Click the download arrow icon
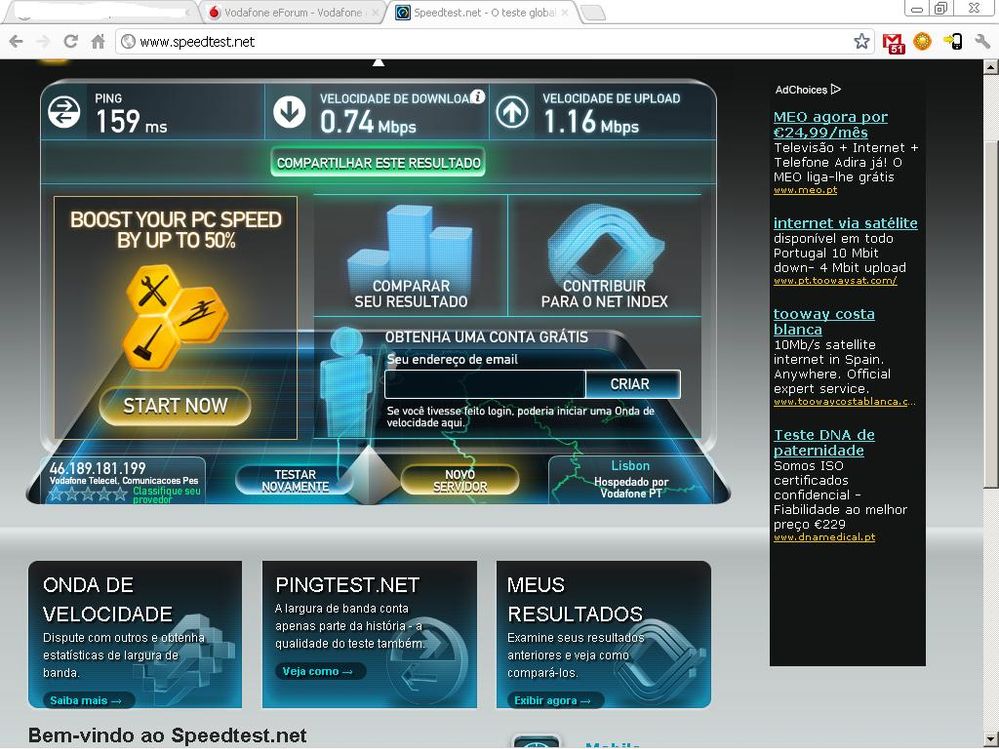 tap(289, 112)
